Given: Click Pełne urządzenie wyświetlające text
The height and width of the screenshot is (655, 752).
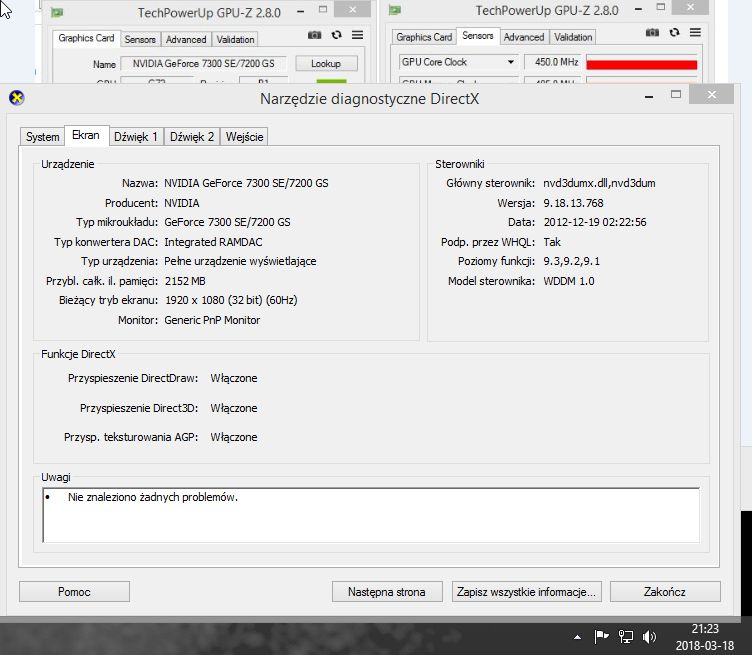Looking at the screenshot, I should (240, 261).
